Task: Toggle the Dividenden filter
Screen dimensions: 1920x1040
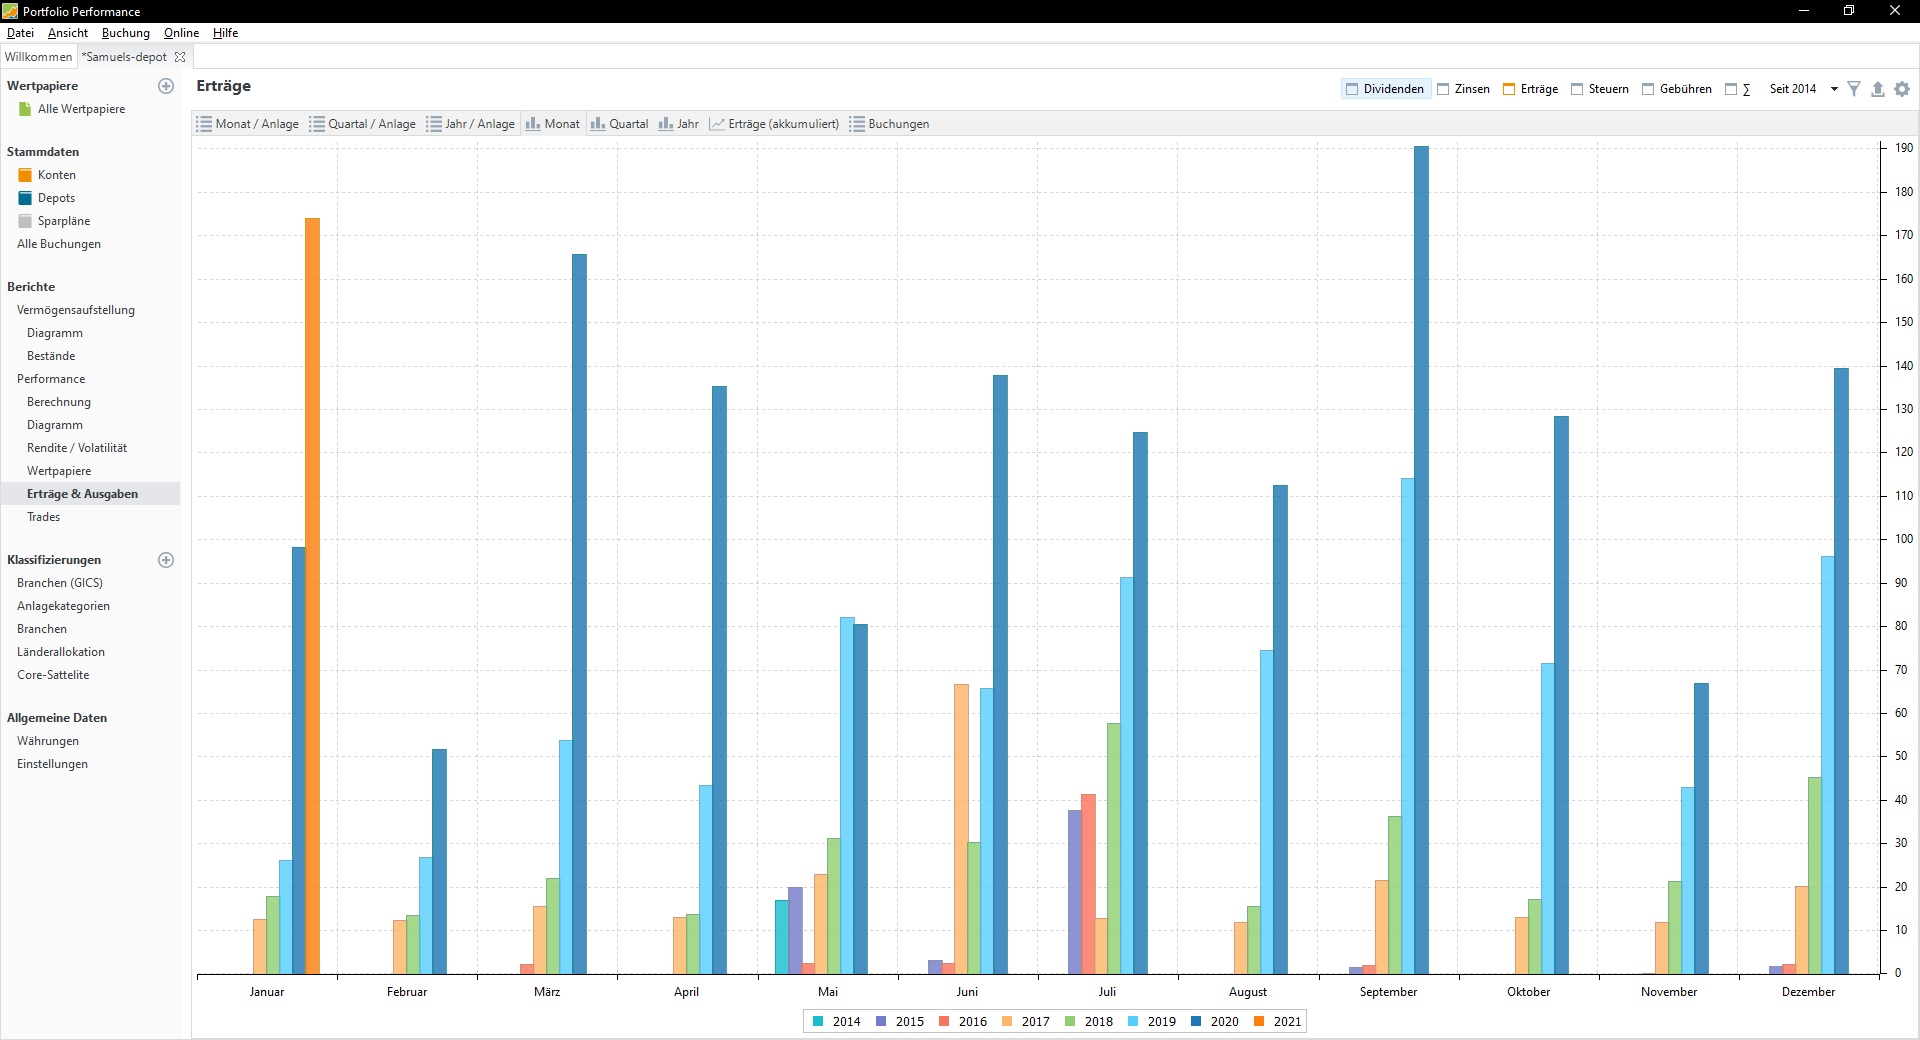Action: point(1385,89)
